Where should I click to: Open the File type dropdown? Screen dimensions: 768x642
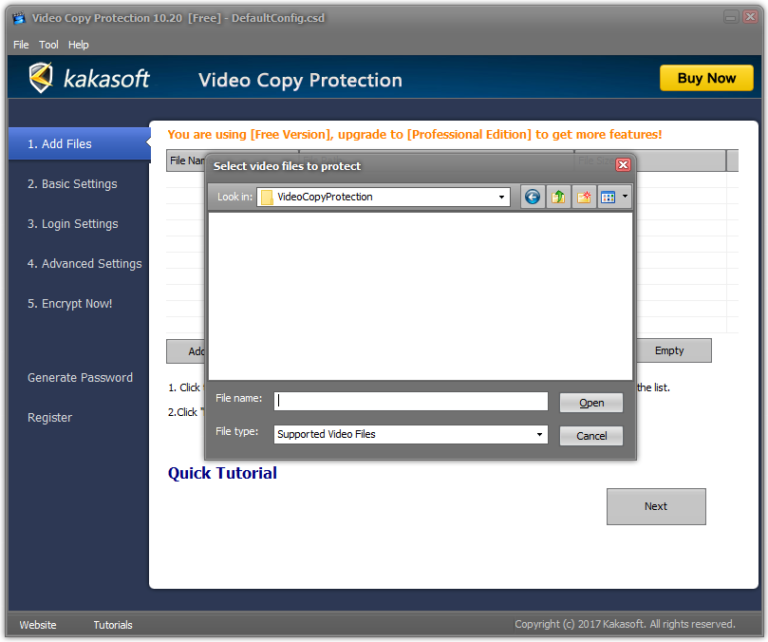(540, 435)
